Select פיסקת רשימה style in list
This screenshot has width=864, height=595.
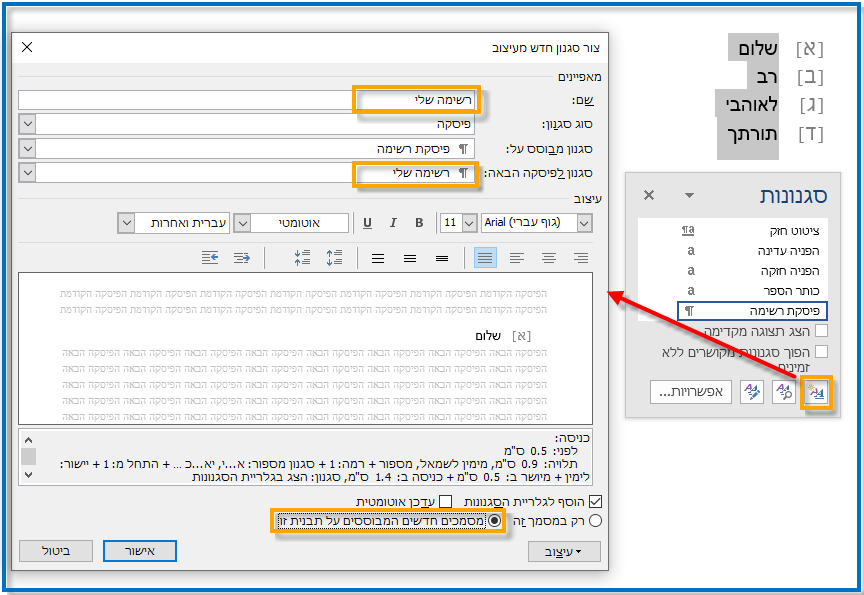pos(752,311)
